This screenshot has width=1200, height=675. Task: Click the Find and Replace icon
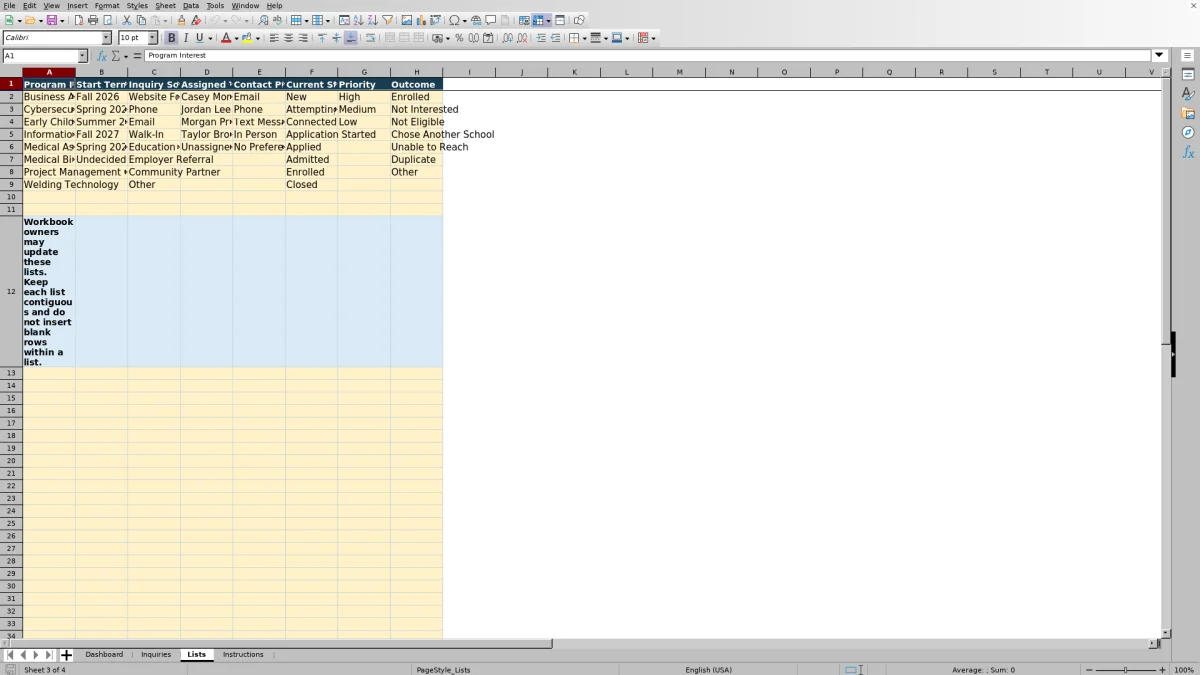point(263,20)
